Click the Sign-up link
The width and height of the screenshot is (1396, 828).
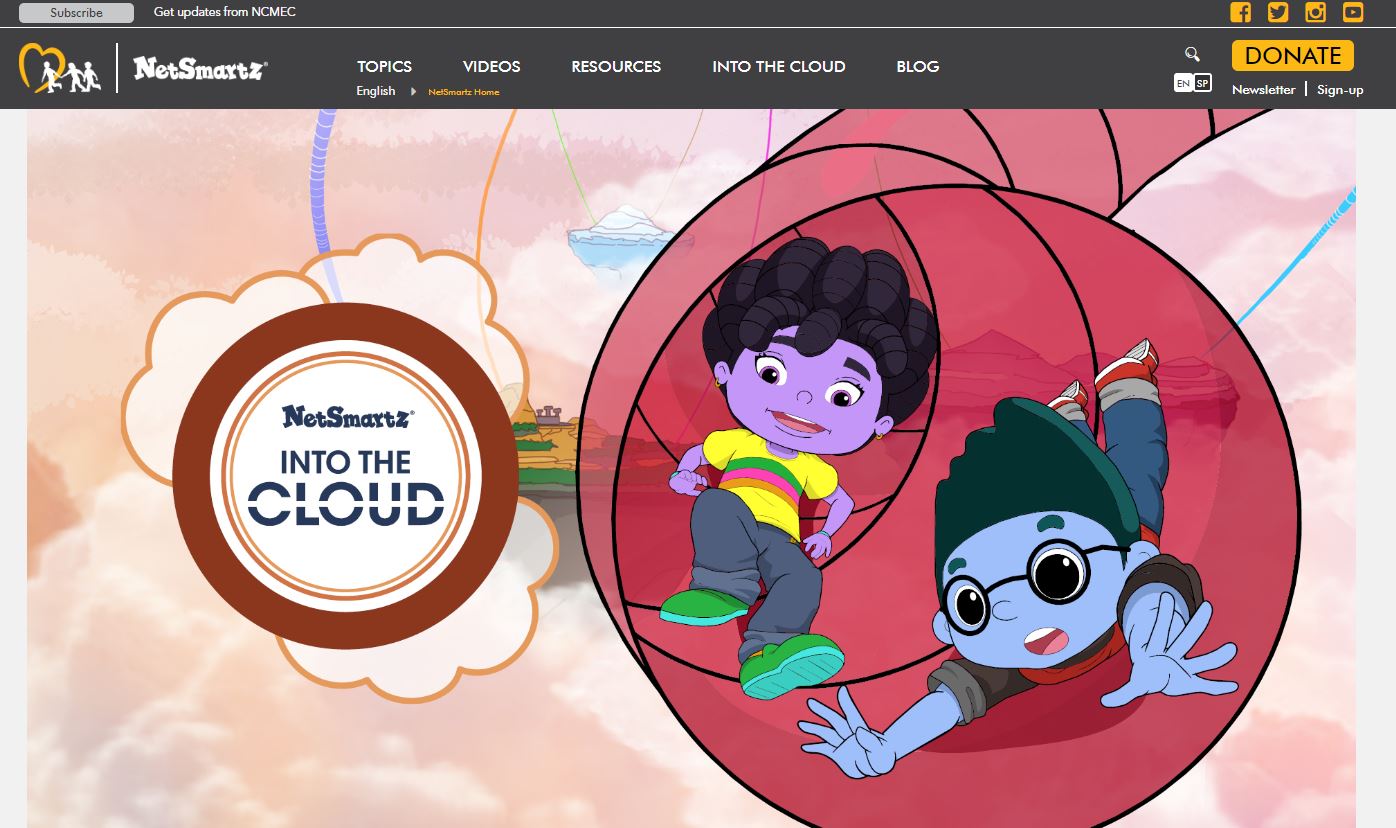pos(1340,89)
